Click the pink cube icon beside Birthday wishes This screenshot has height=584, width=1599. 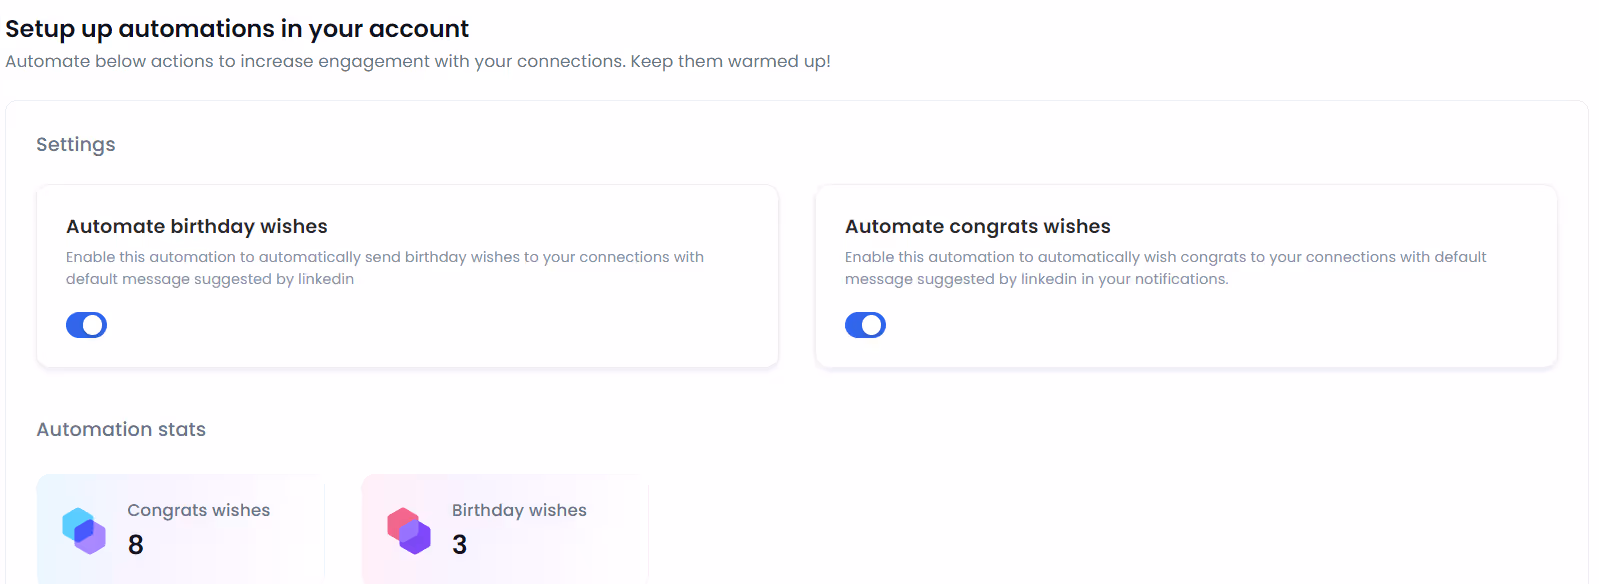pos(409,532)
